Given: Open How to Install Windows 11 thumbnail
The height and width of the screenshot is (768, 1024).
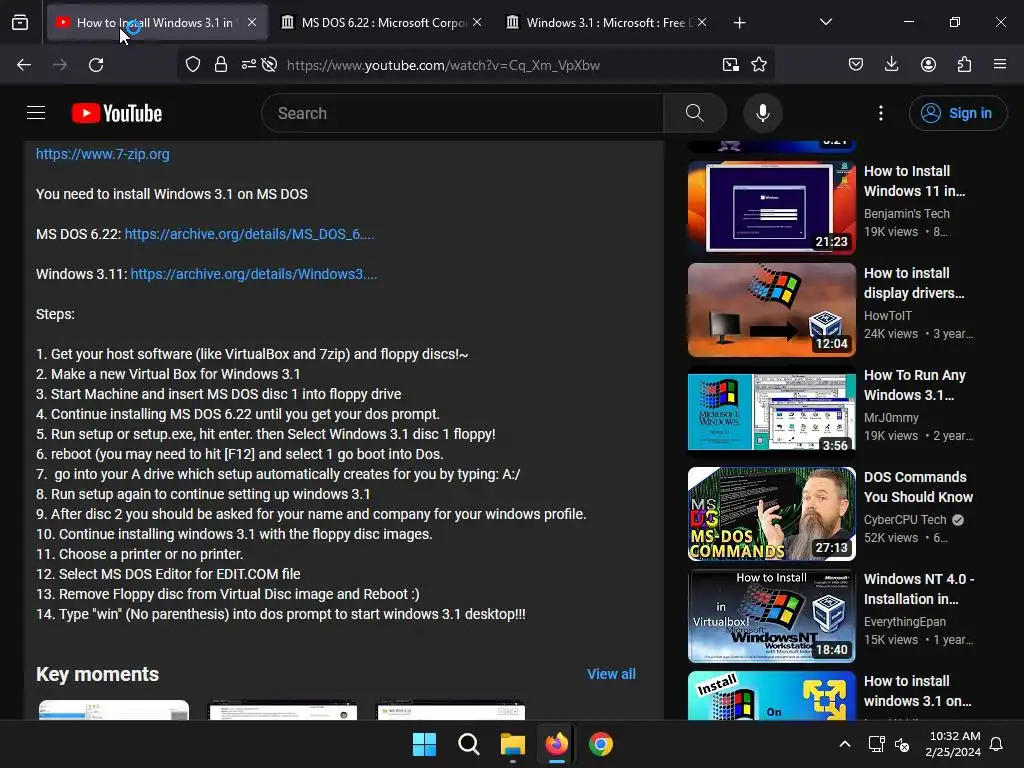Looking at the screenshot, I should (x=771, y=208).
